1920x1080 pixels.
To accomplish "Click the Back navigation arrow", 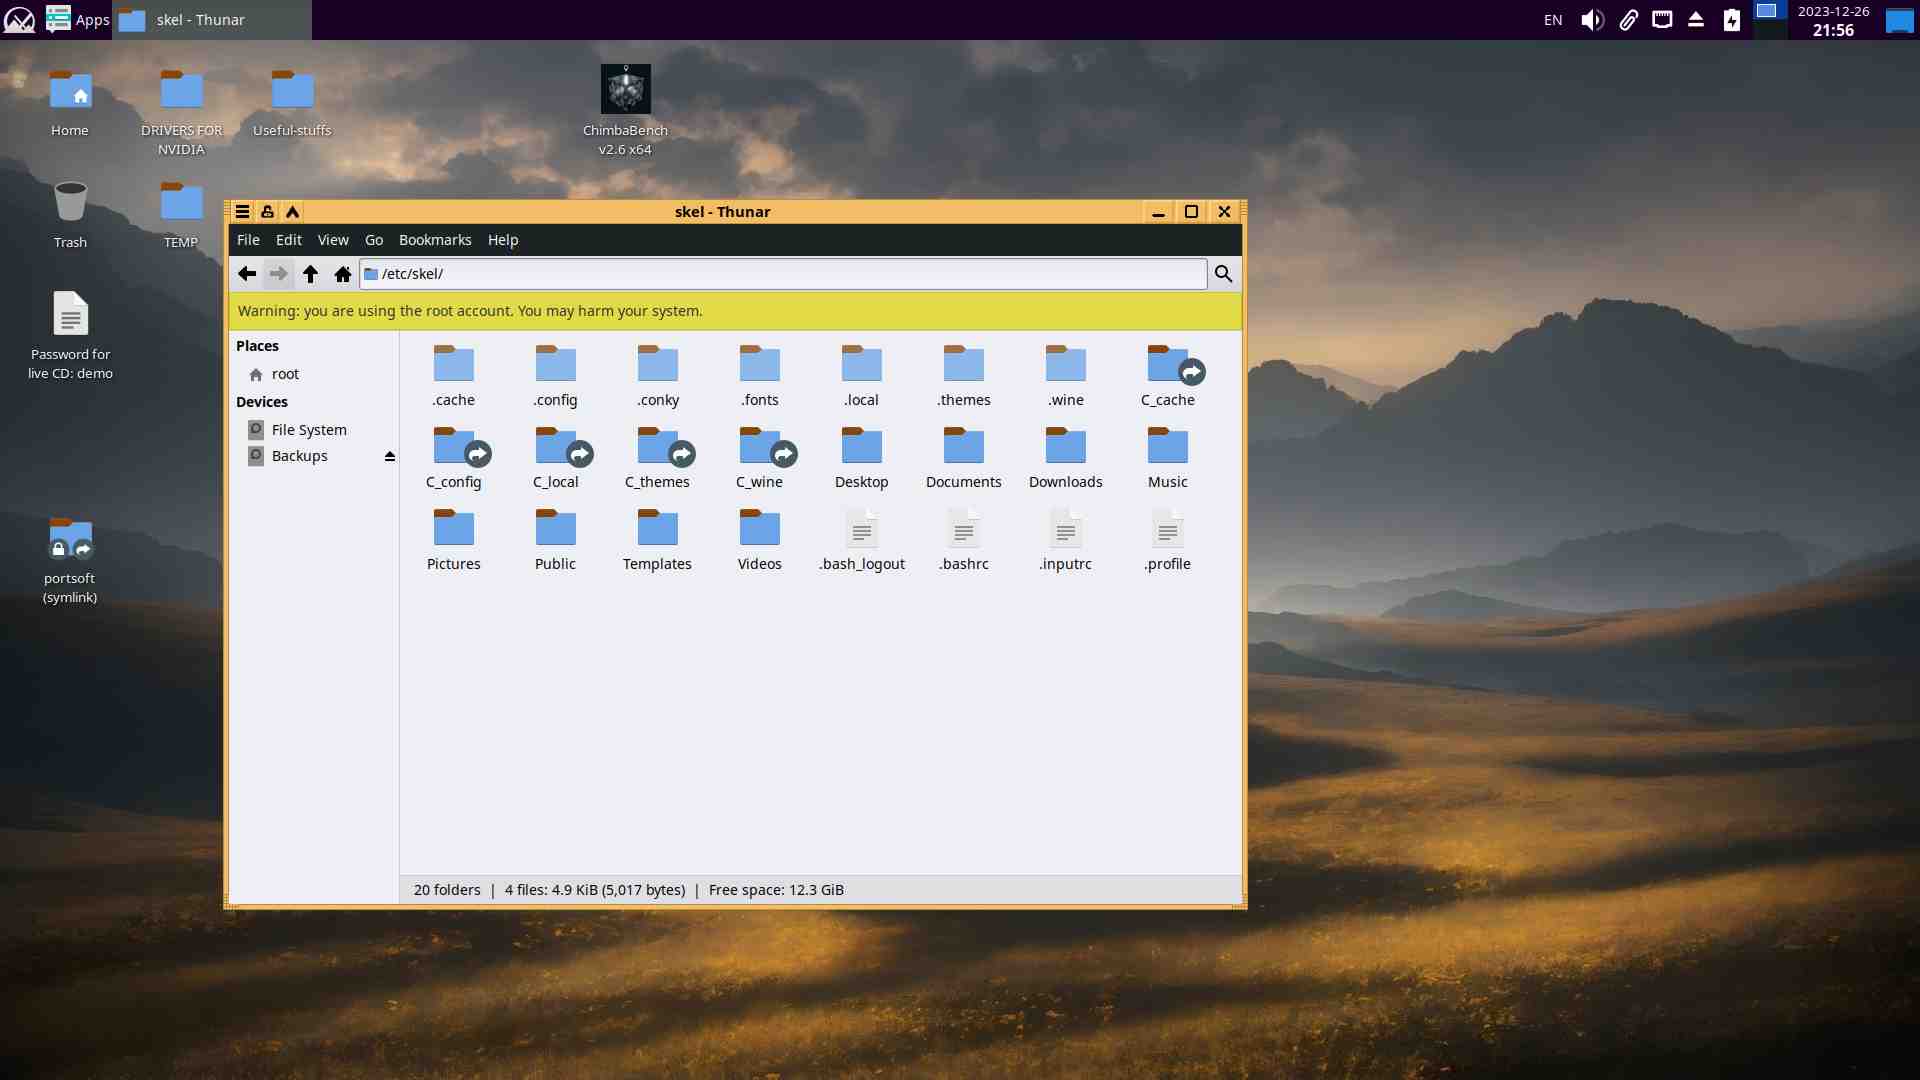I will pos(247,274).
